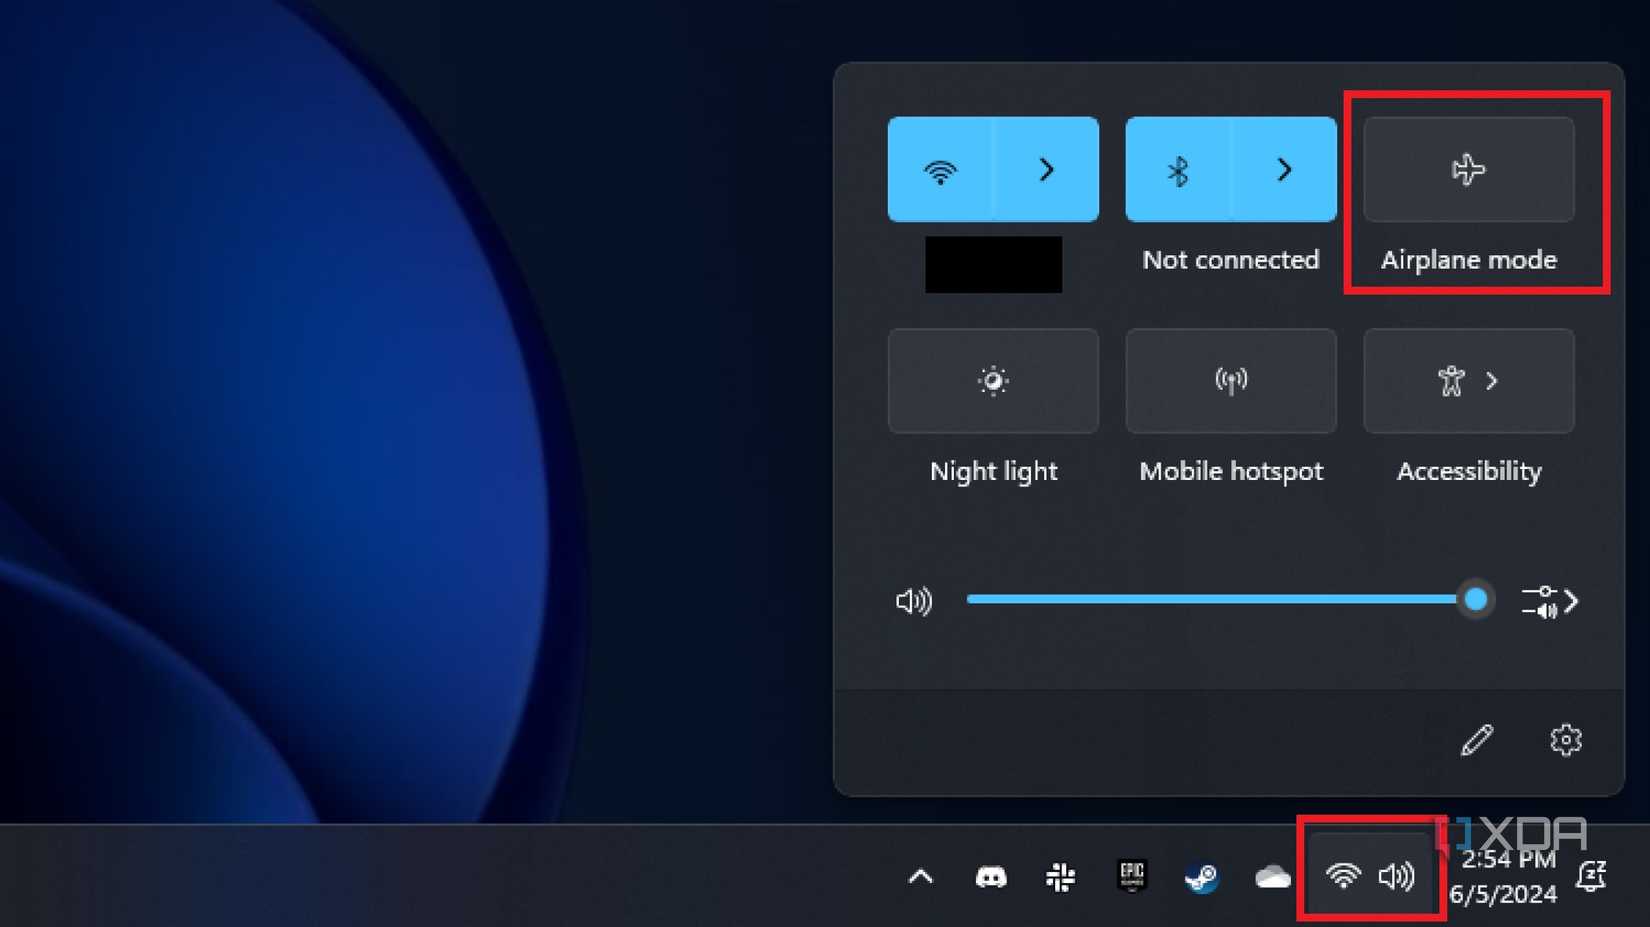Open Steam from the system tray
Image resolution: width=1650 pixels, height=927 pixels.
[x=1201, y=877]
